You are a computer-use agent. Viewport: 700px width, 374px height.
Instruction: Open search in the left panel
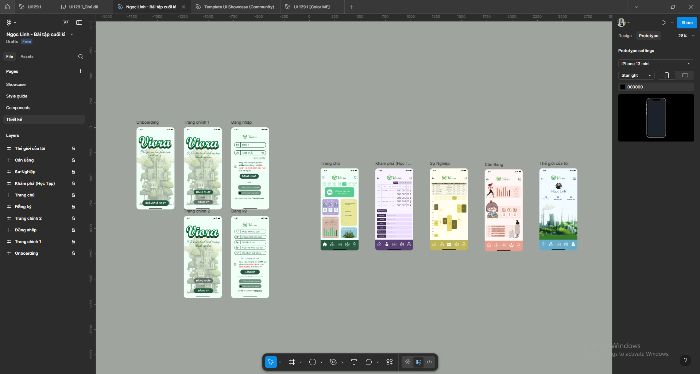click(80, 57)
